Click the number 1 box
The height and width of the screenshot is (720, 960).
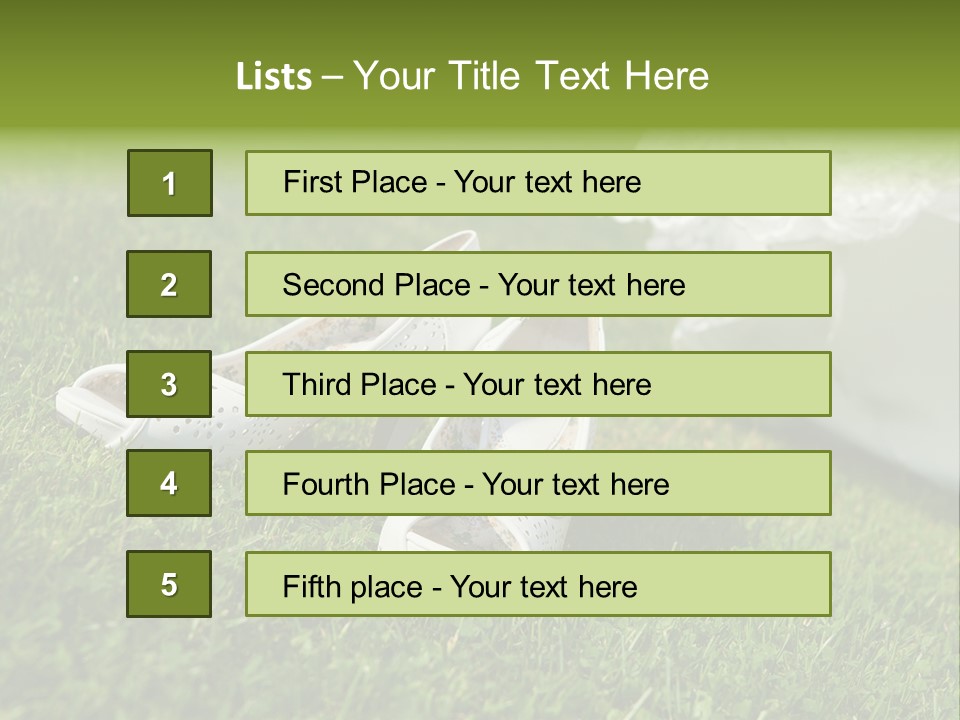169,183
